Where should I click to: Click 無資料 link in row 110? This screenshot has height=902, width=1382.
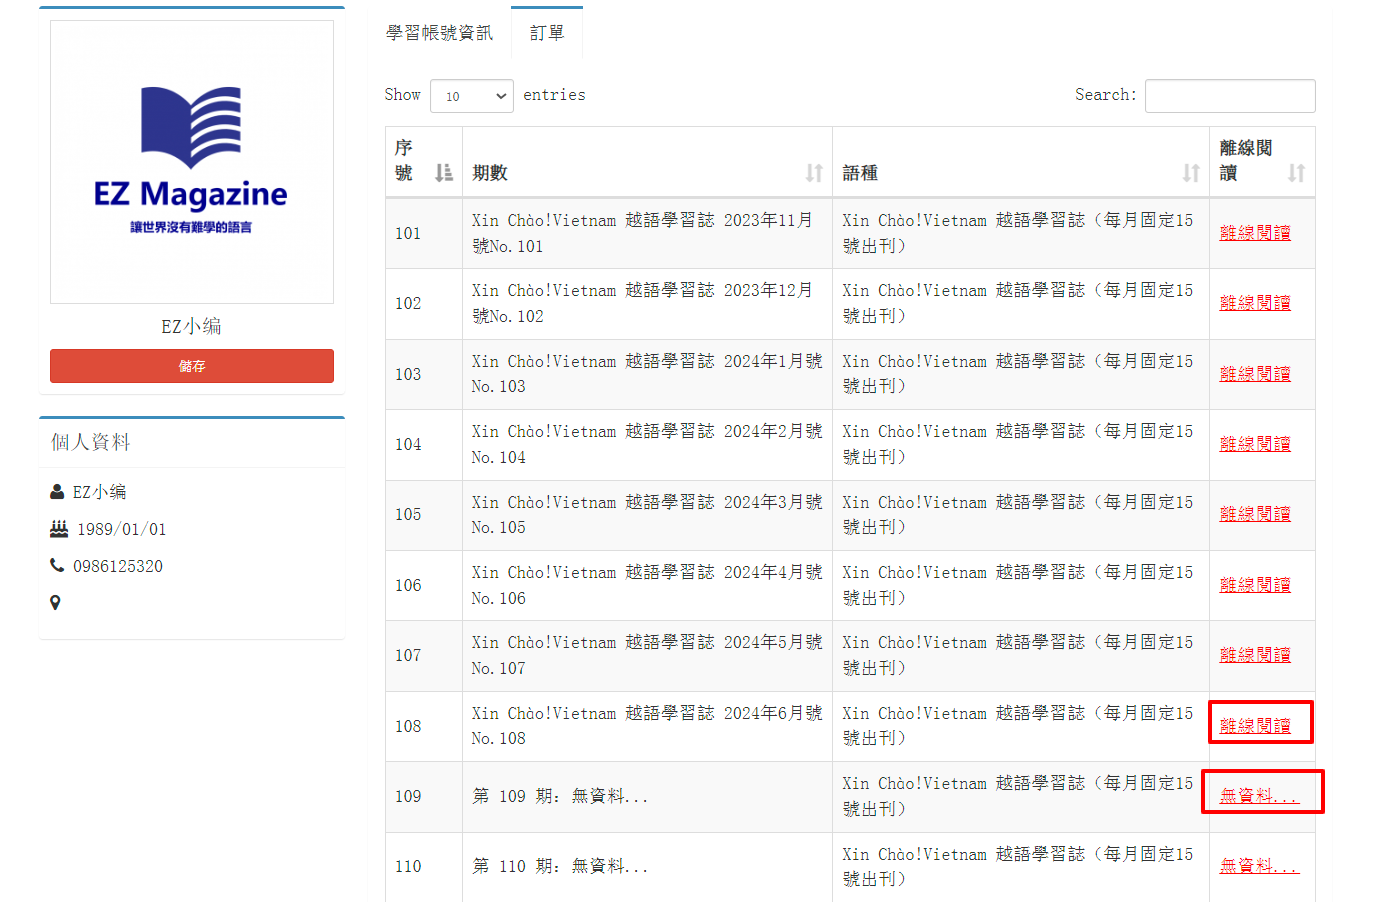[x=1258, y=866]
